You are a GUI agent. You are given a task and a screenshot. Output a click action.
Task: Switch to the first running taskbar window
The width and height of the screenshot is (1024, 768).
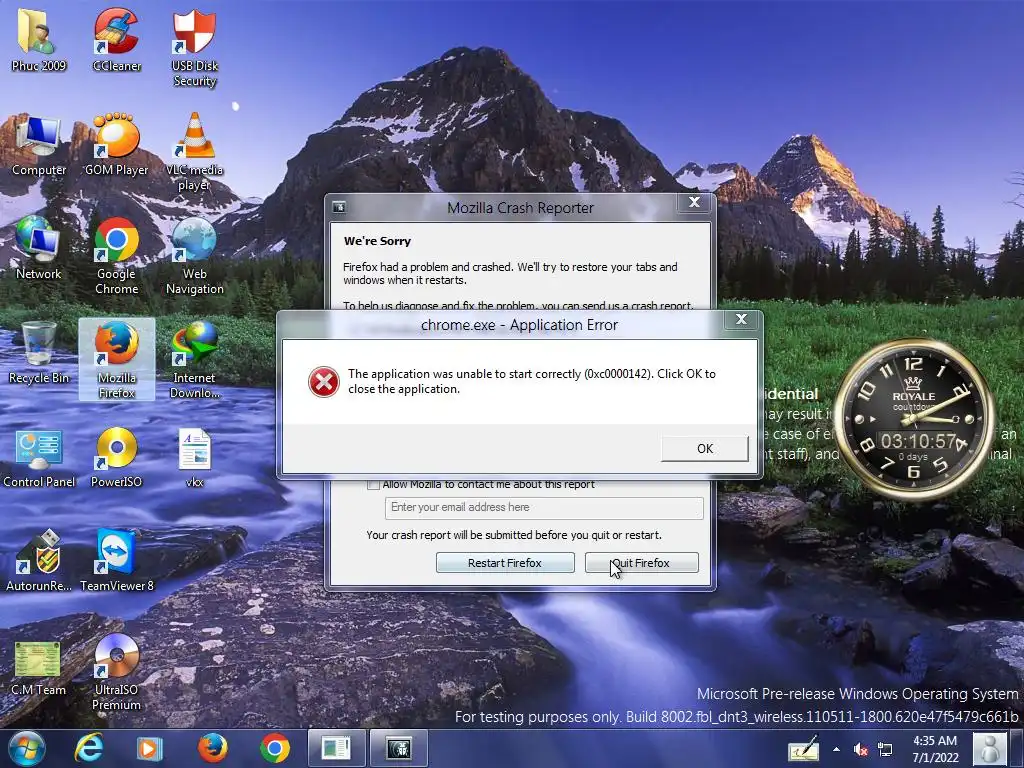click(x=336, y=748)
